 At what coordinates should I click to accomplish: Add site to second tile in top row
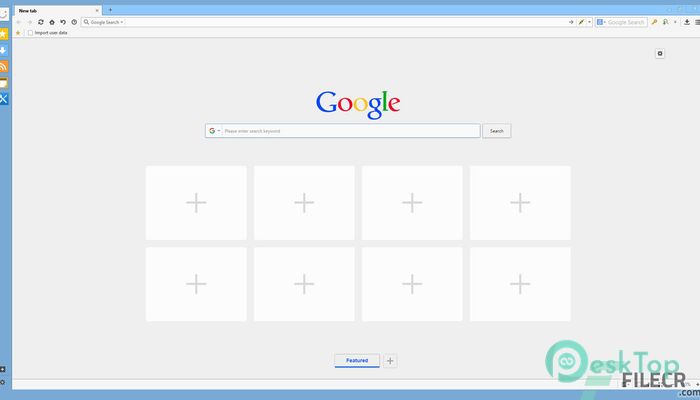click(304, 203)
